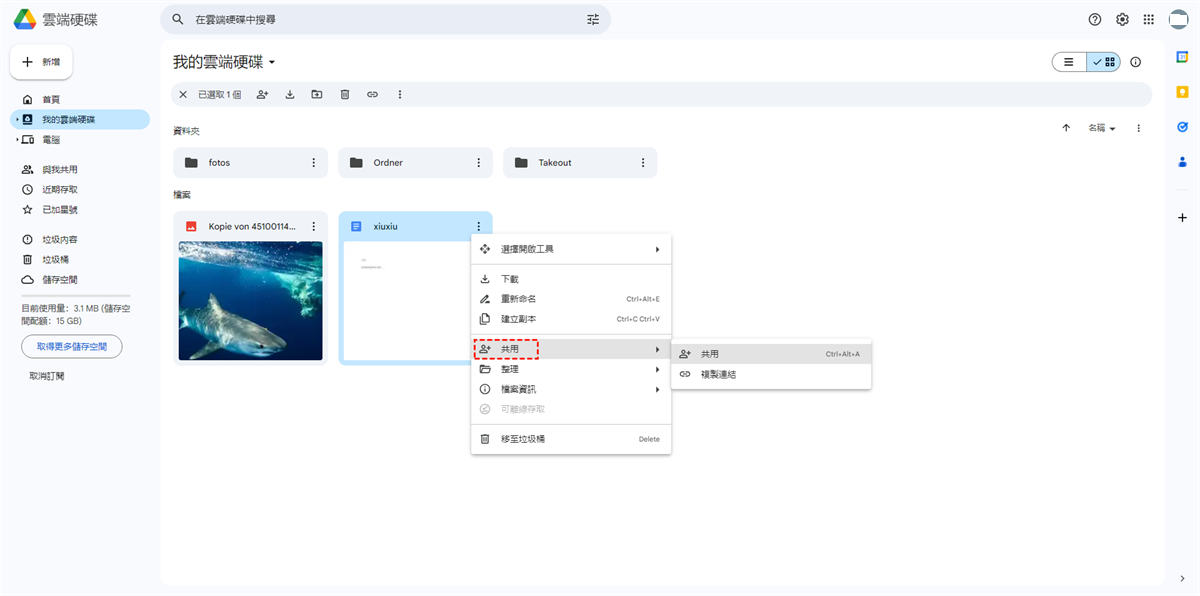
Task: Show details info icon
Action: pos(1136,62)
